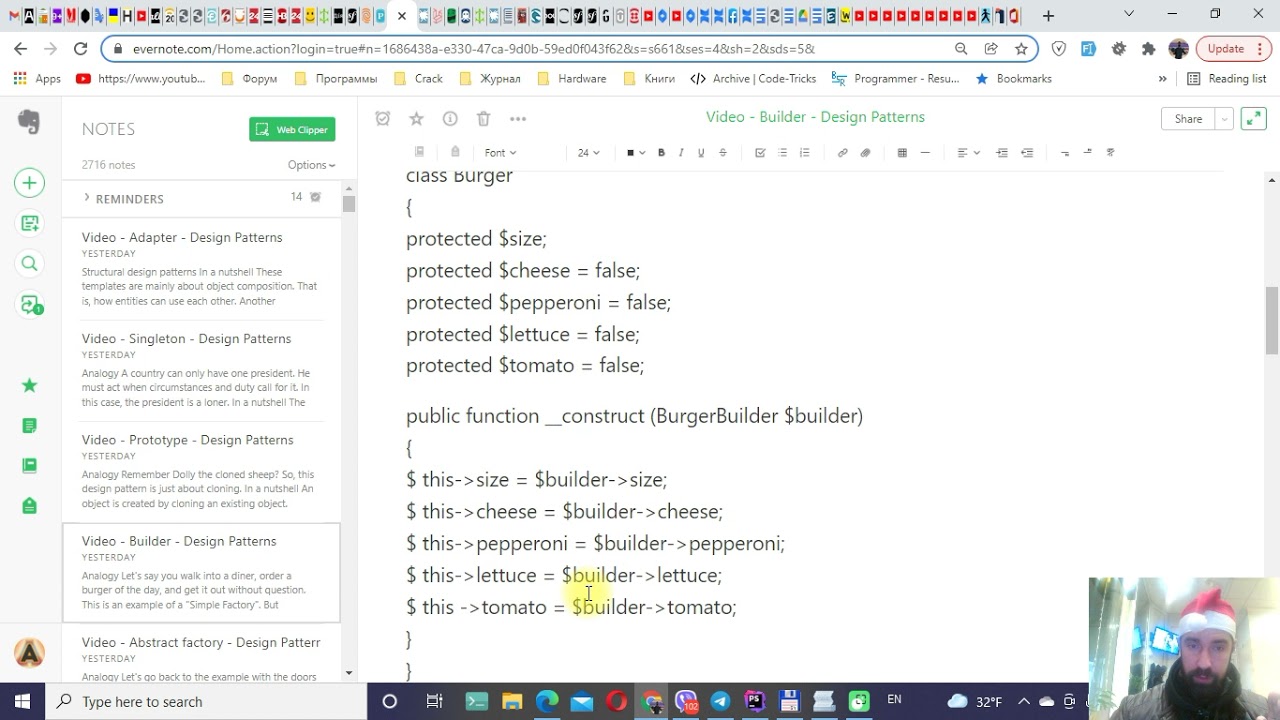The image size is (1280, 720).
Task: Open the Share options dropdown arrow
Action: coord(1224,119)
